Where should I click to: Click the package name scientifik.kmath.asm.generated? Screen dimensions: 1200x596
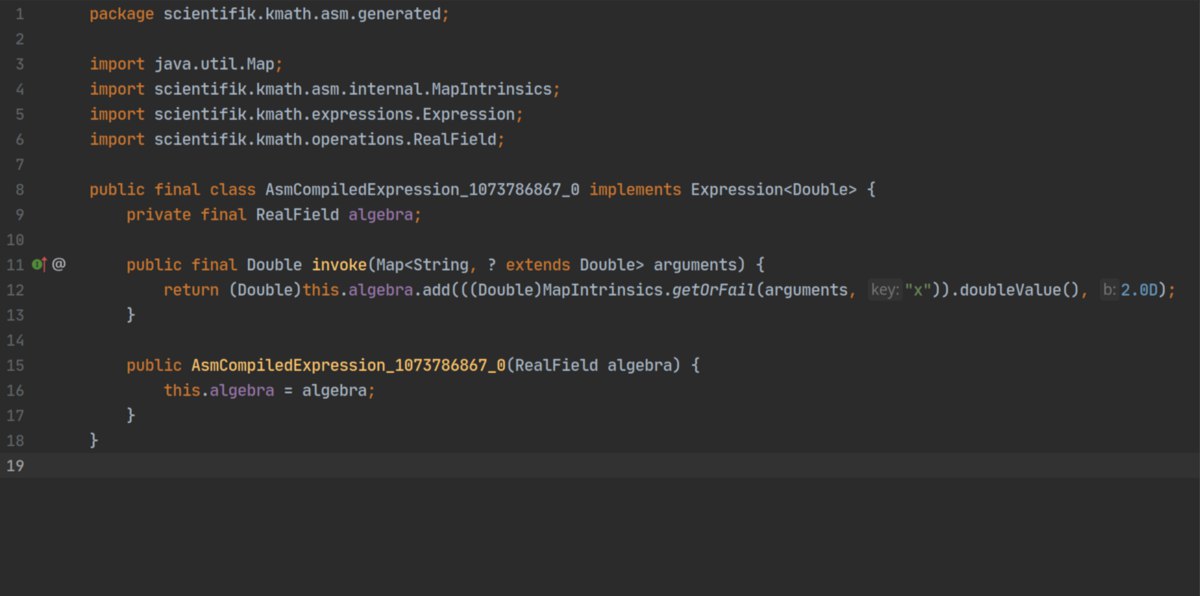click(x=302, y=15)
